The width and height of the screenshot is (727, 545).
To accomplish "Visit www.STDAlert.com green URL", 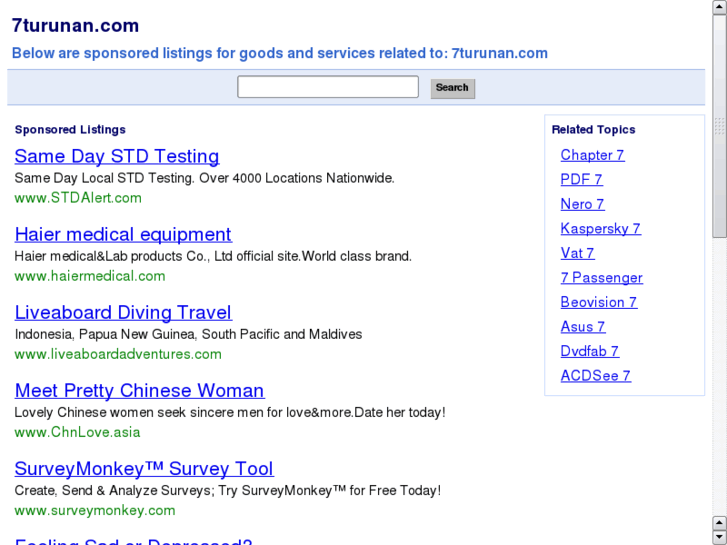I will point(78,198).
